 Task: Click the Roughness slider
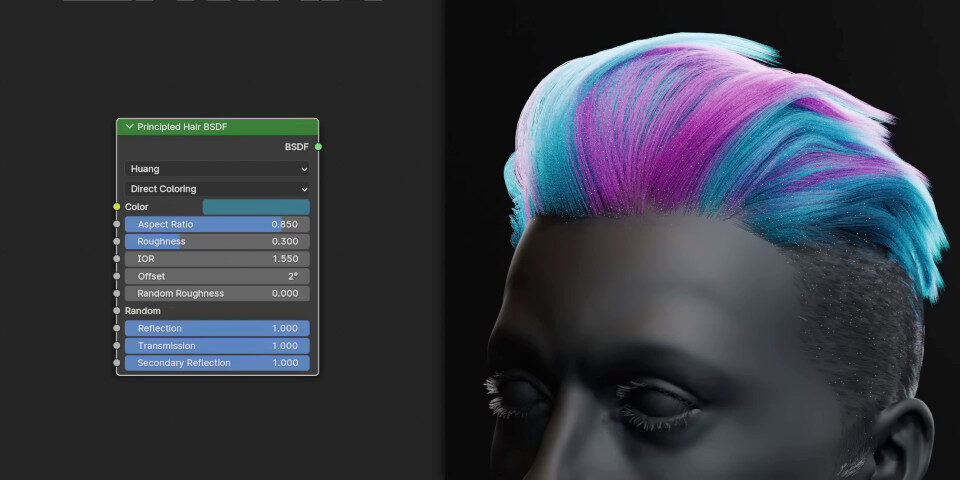point(217,241)
